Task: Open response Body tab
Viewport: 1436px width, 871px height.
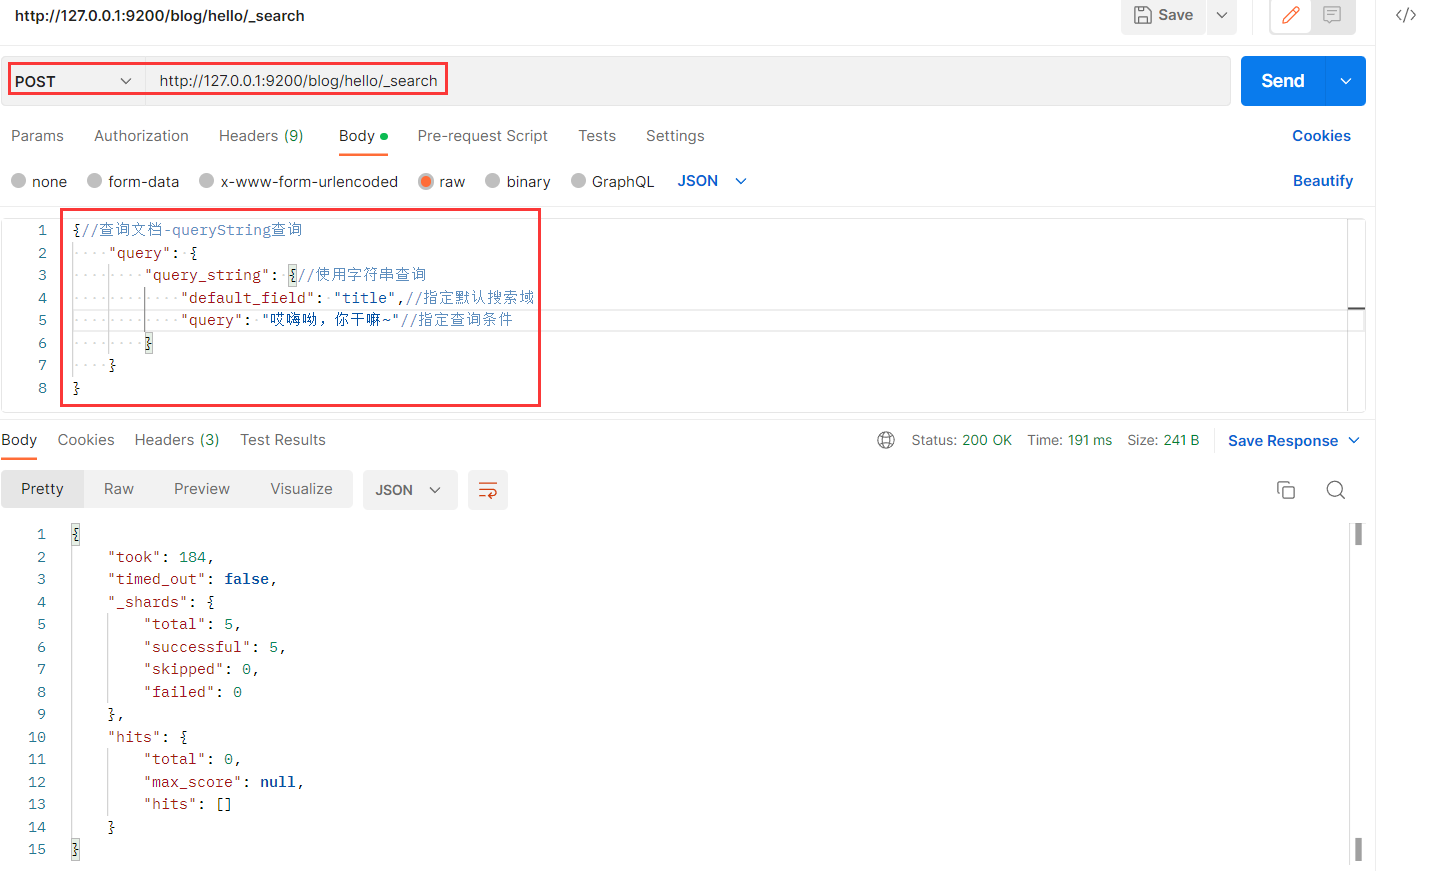Action: [19, 440]
